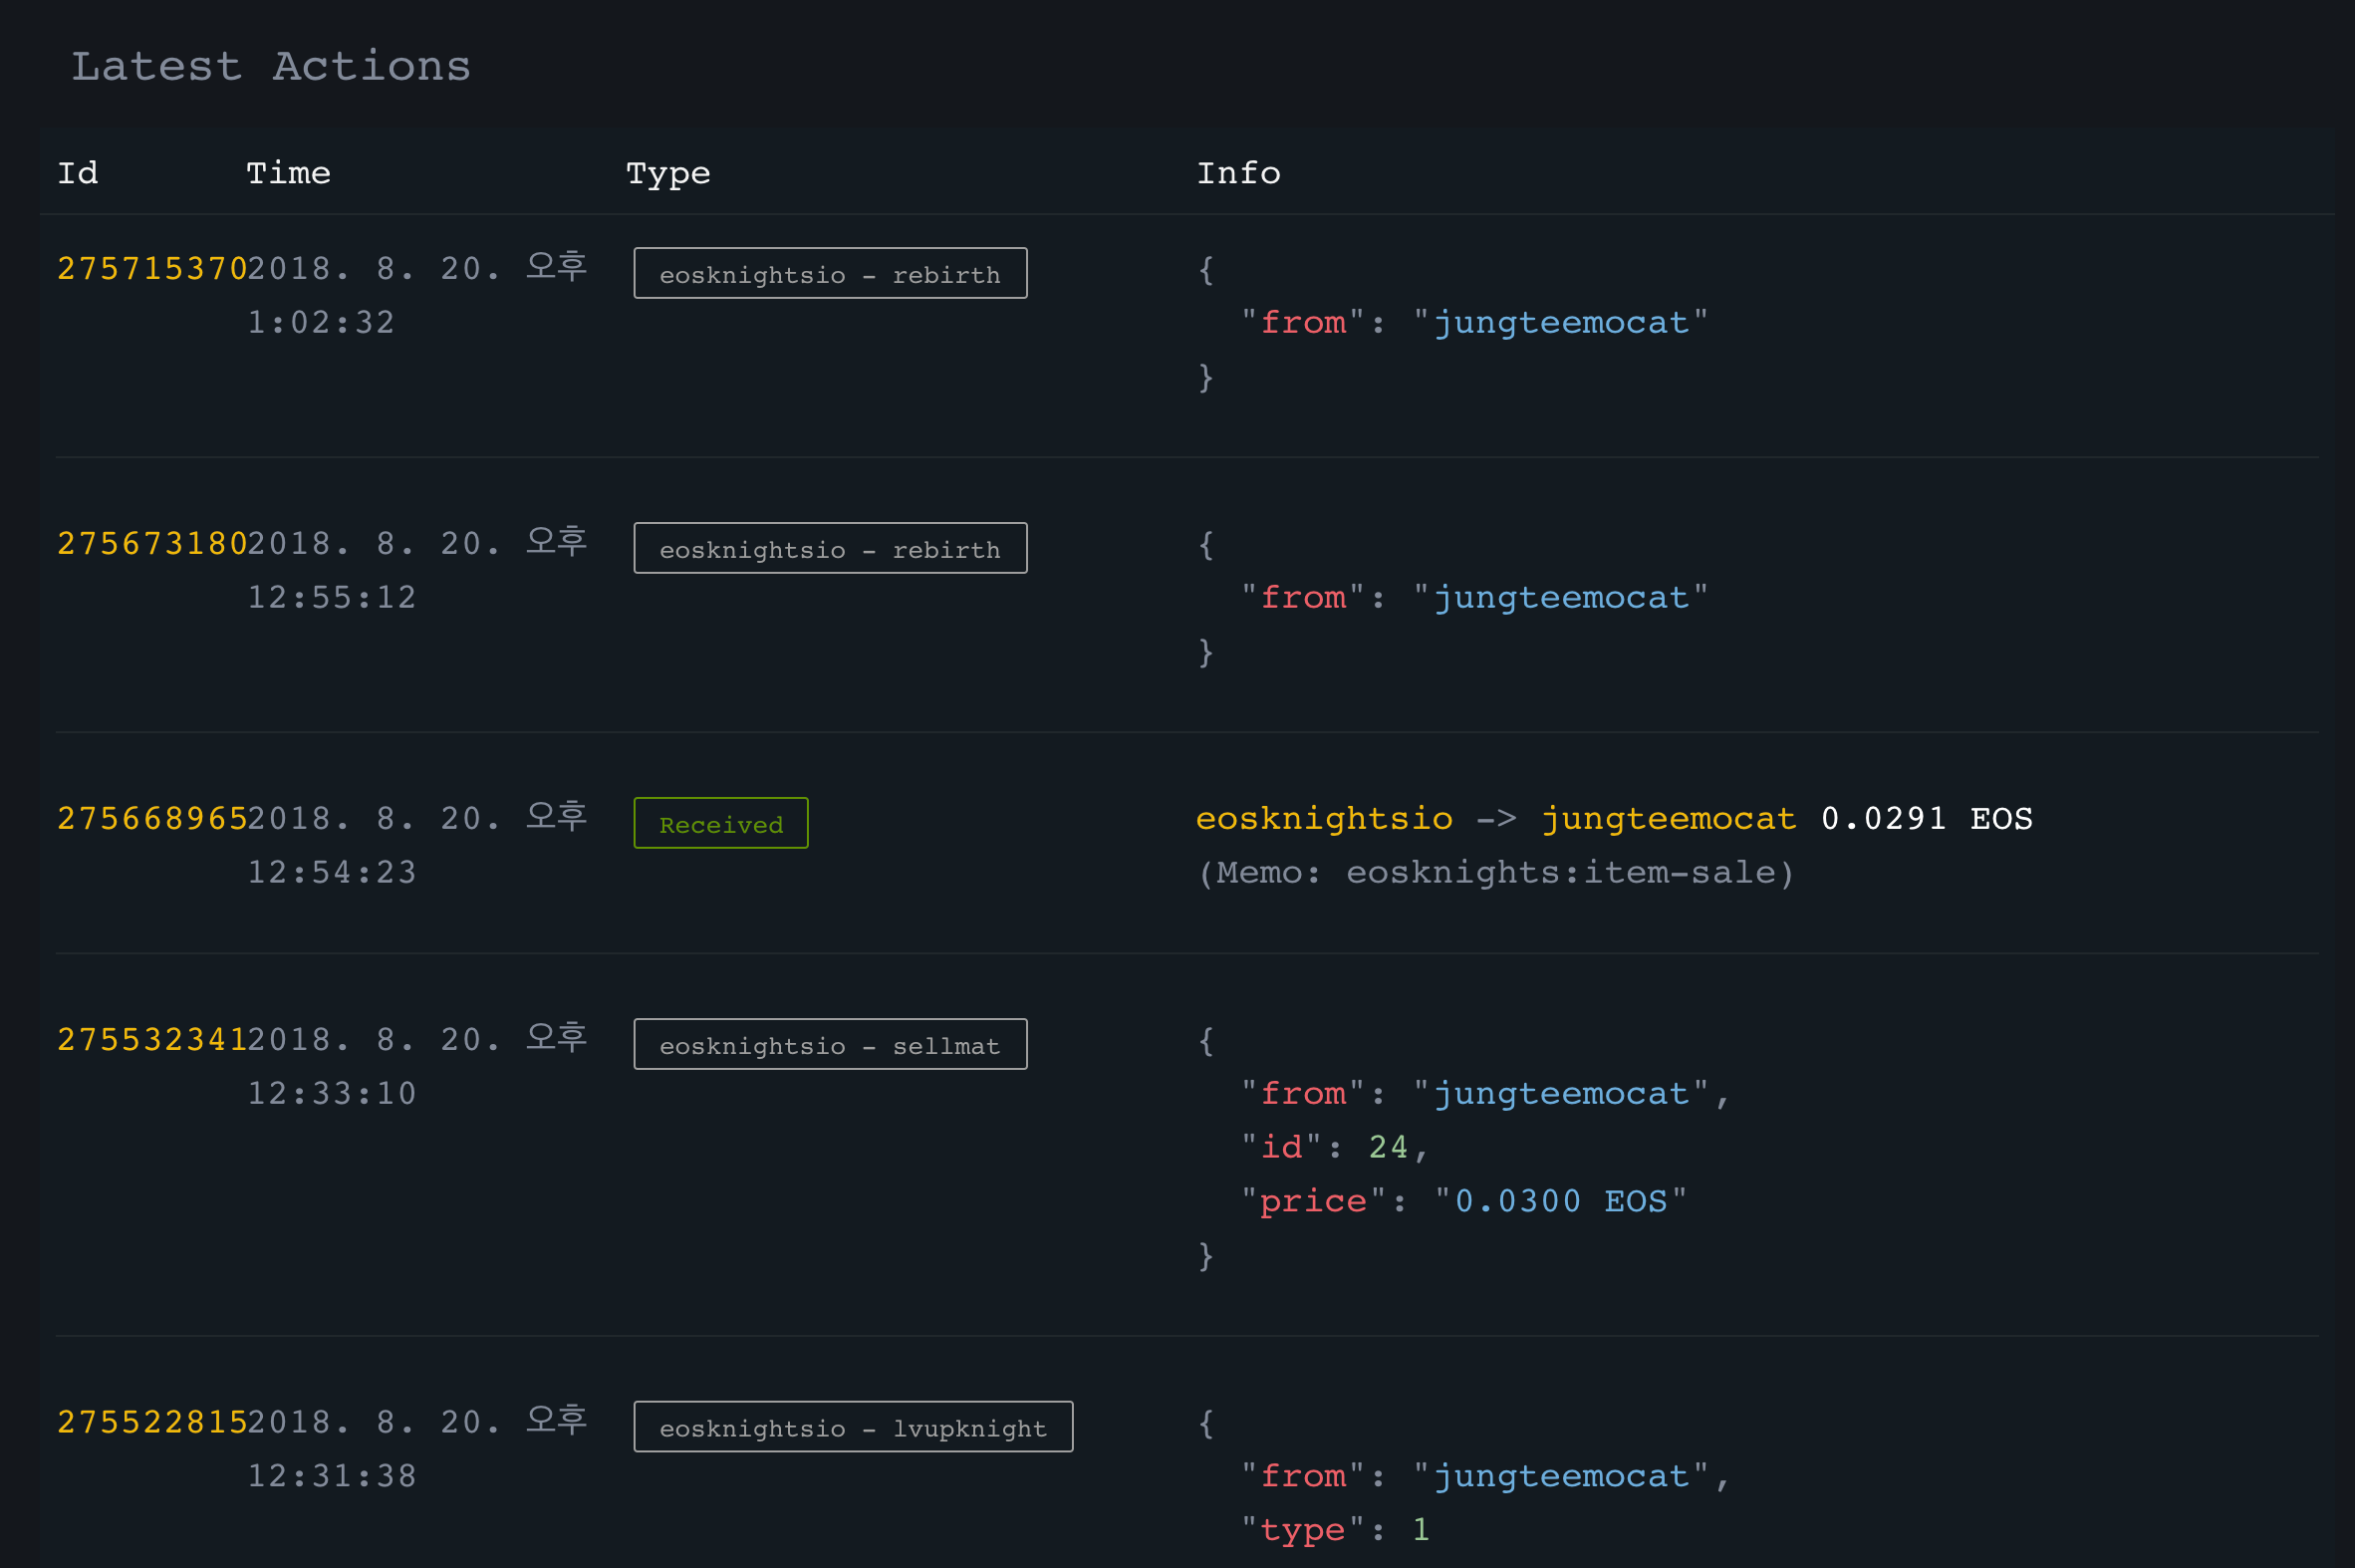Click the Info column header
This screenshot has height=1568, width=2355.
[x=1238, y=173]
